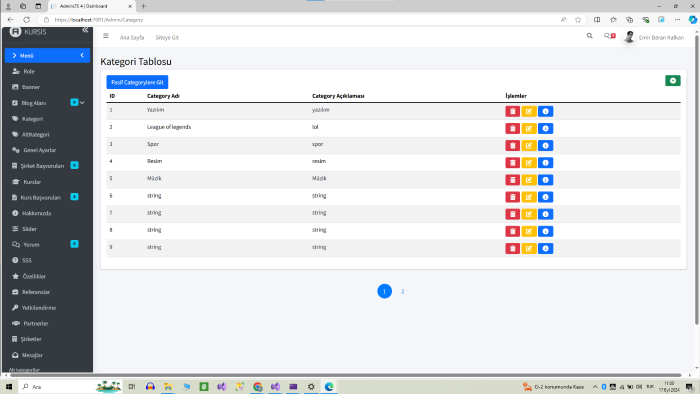Delete the row with ID 9
Viewport: 700px width, 394px height.
click(x=512, y=249)
